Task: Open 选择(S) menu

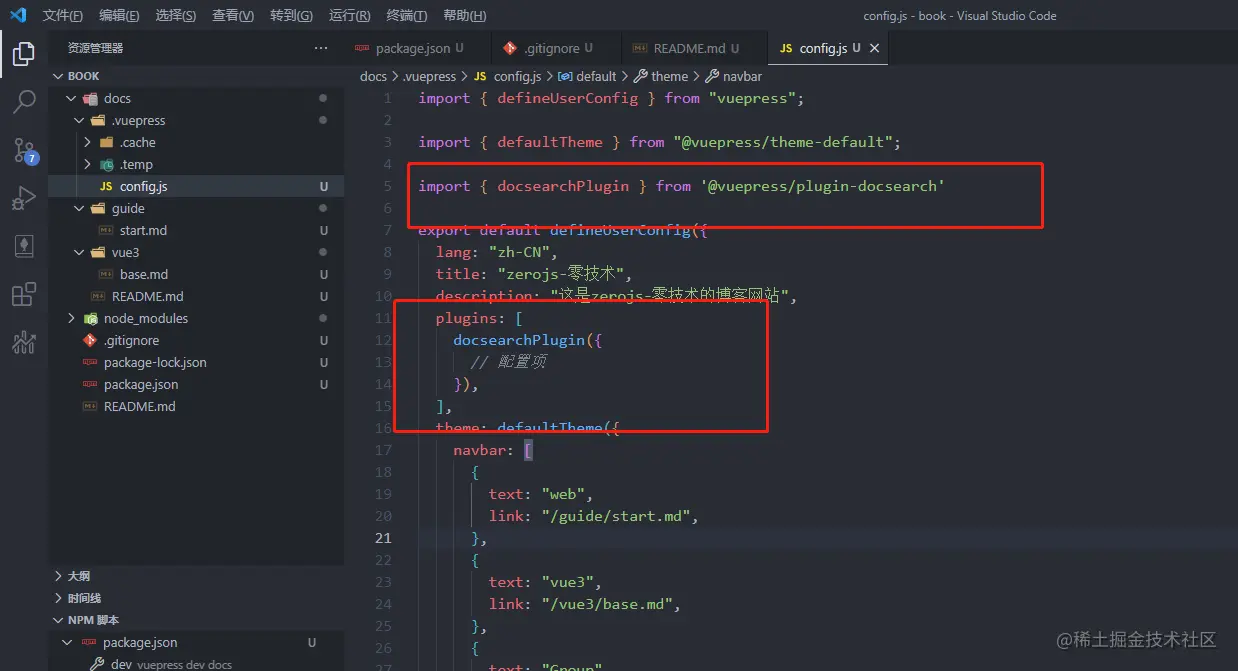Action: coord(176,15)
